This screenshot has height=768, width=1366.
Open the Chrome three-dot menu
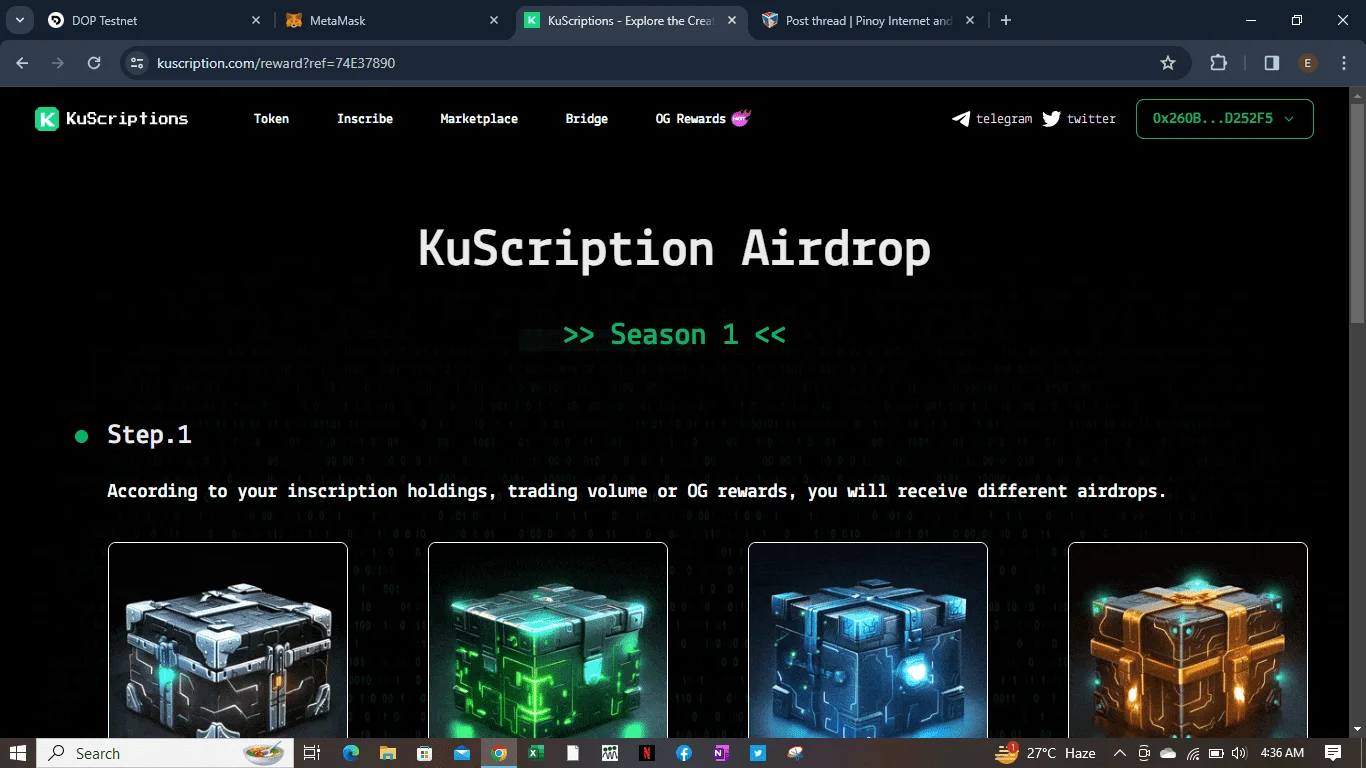[1344, 63]
